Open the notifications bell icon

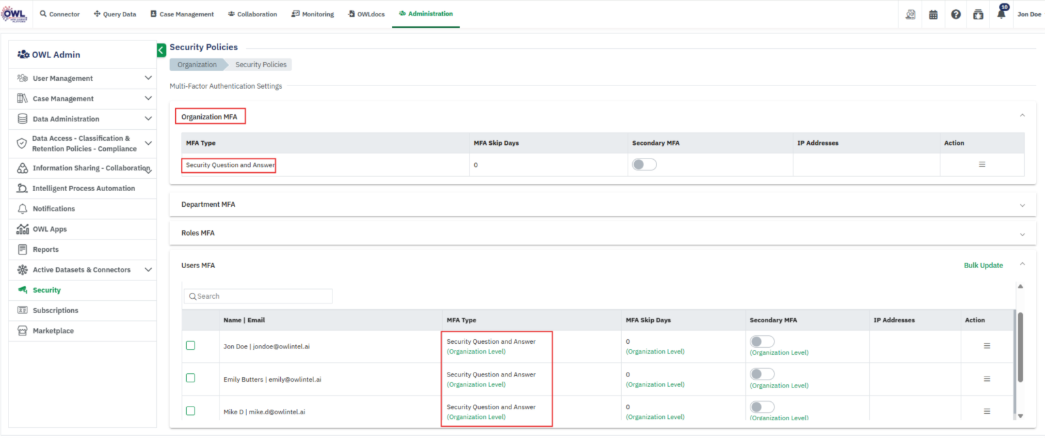(x=1001, y=15)
